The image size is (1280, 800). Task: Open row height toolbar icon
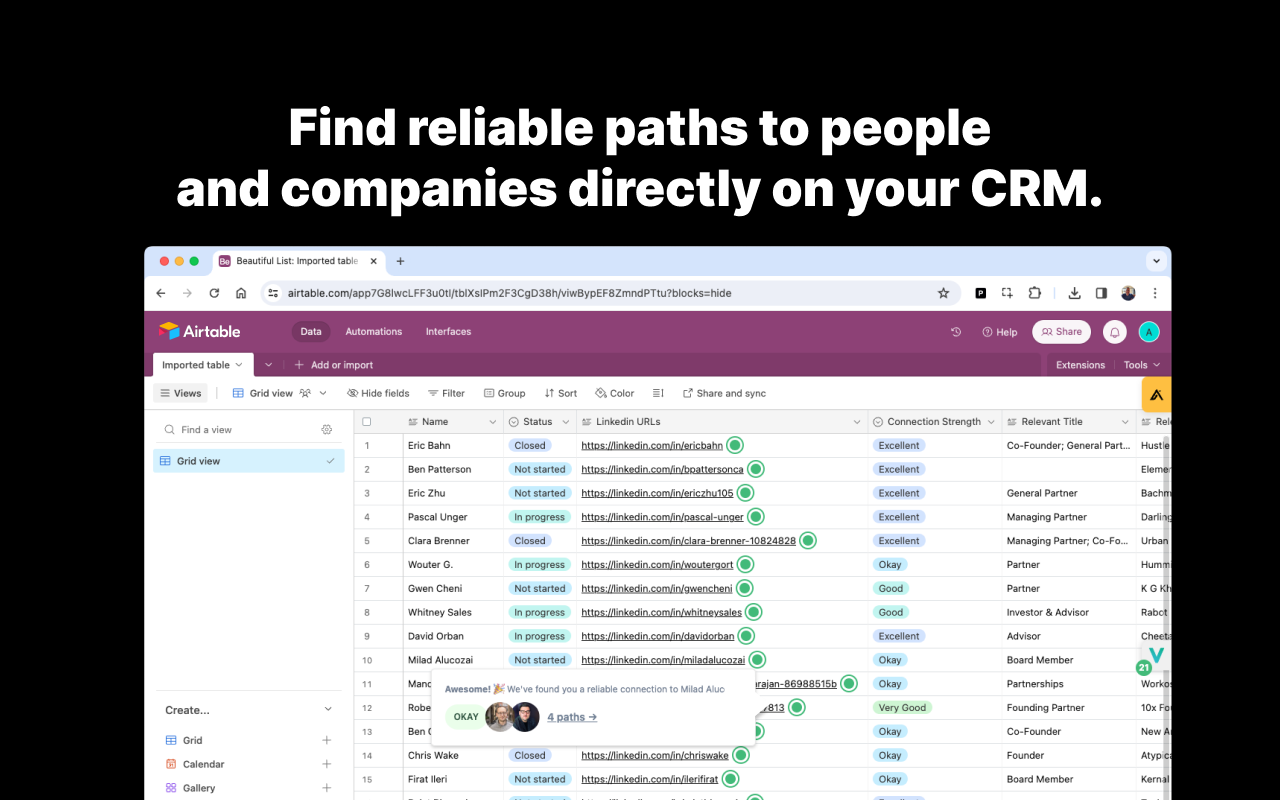pyautogui.click(x=658, y=393)
